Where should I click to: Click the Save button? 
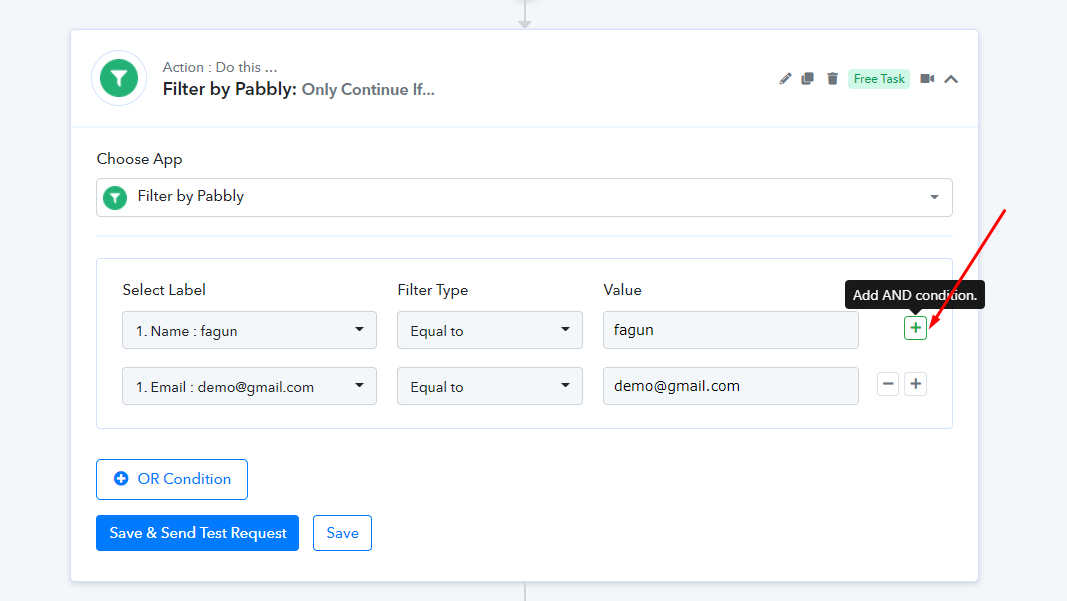click(x=342, y=533)
